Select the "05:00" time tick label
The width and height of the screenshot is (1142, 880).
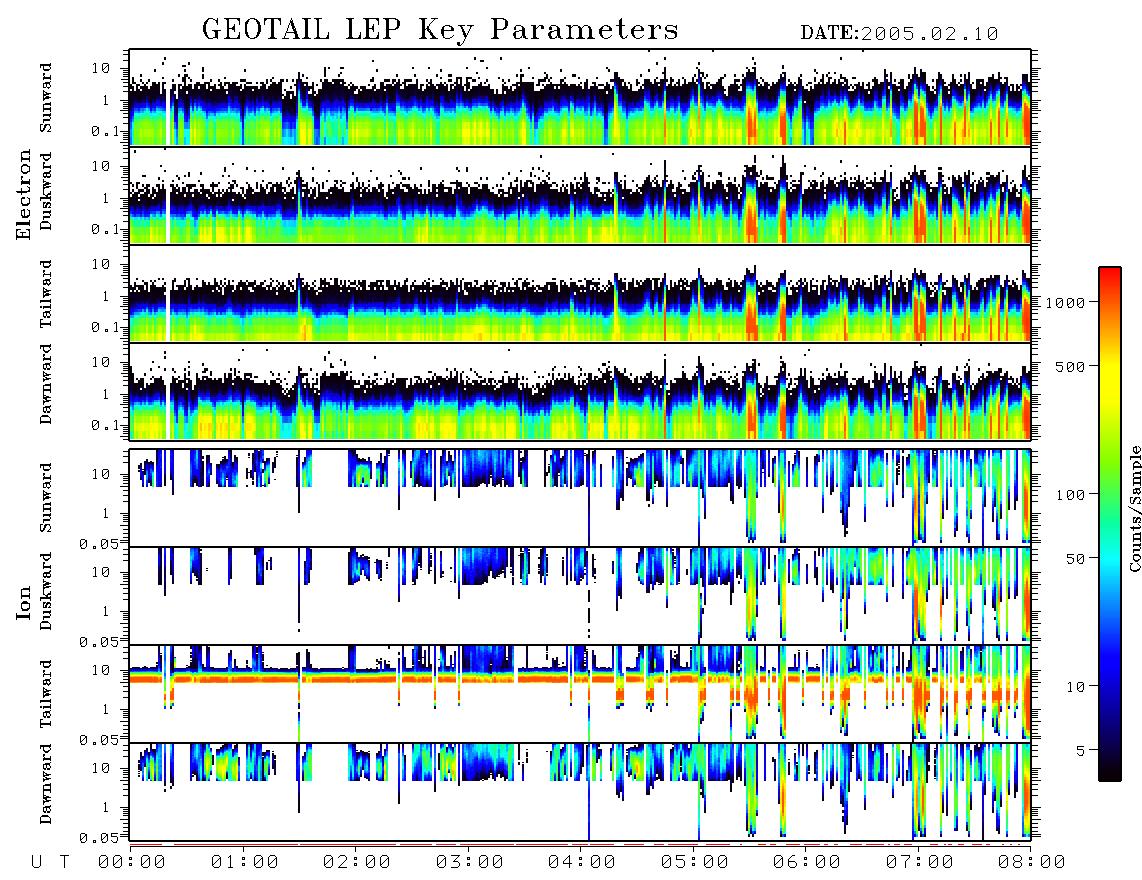pos(695,862)
